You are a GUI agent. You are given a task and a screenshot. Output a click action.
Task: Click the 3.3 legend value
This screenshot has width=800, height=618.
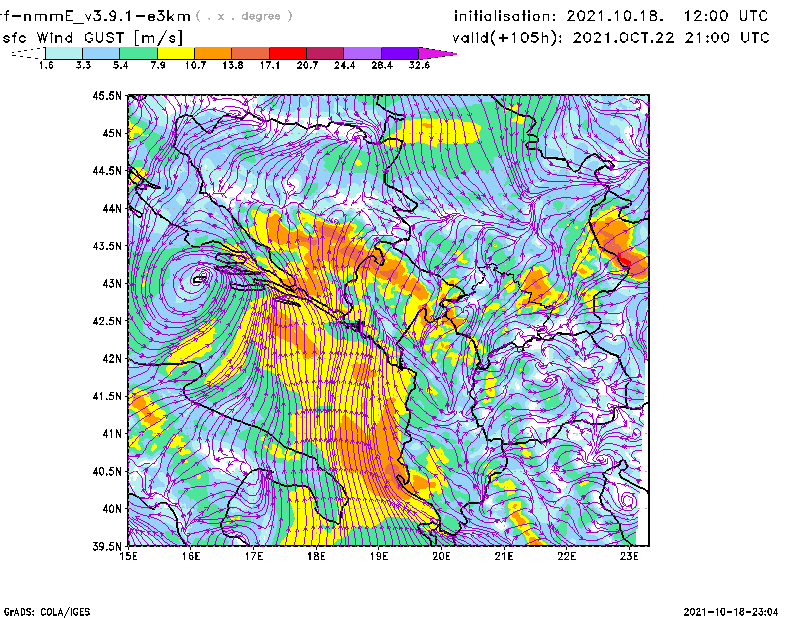coord(83,65)
